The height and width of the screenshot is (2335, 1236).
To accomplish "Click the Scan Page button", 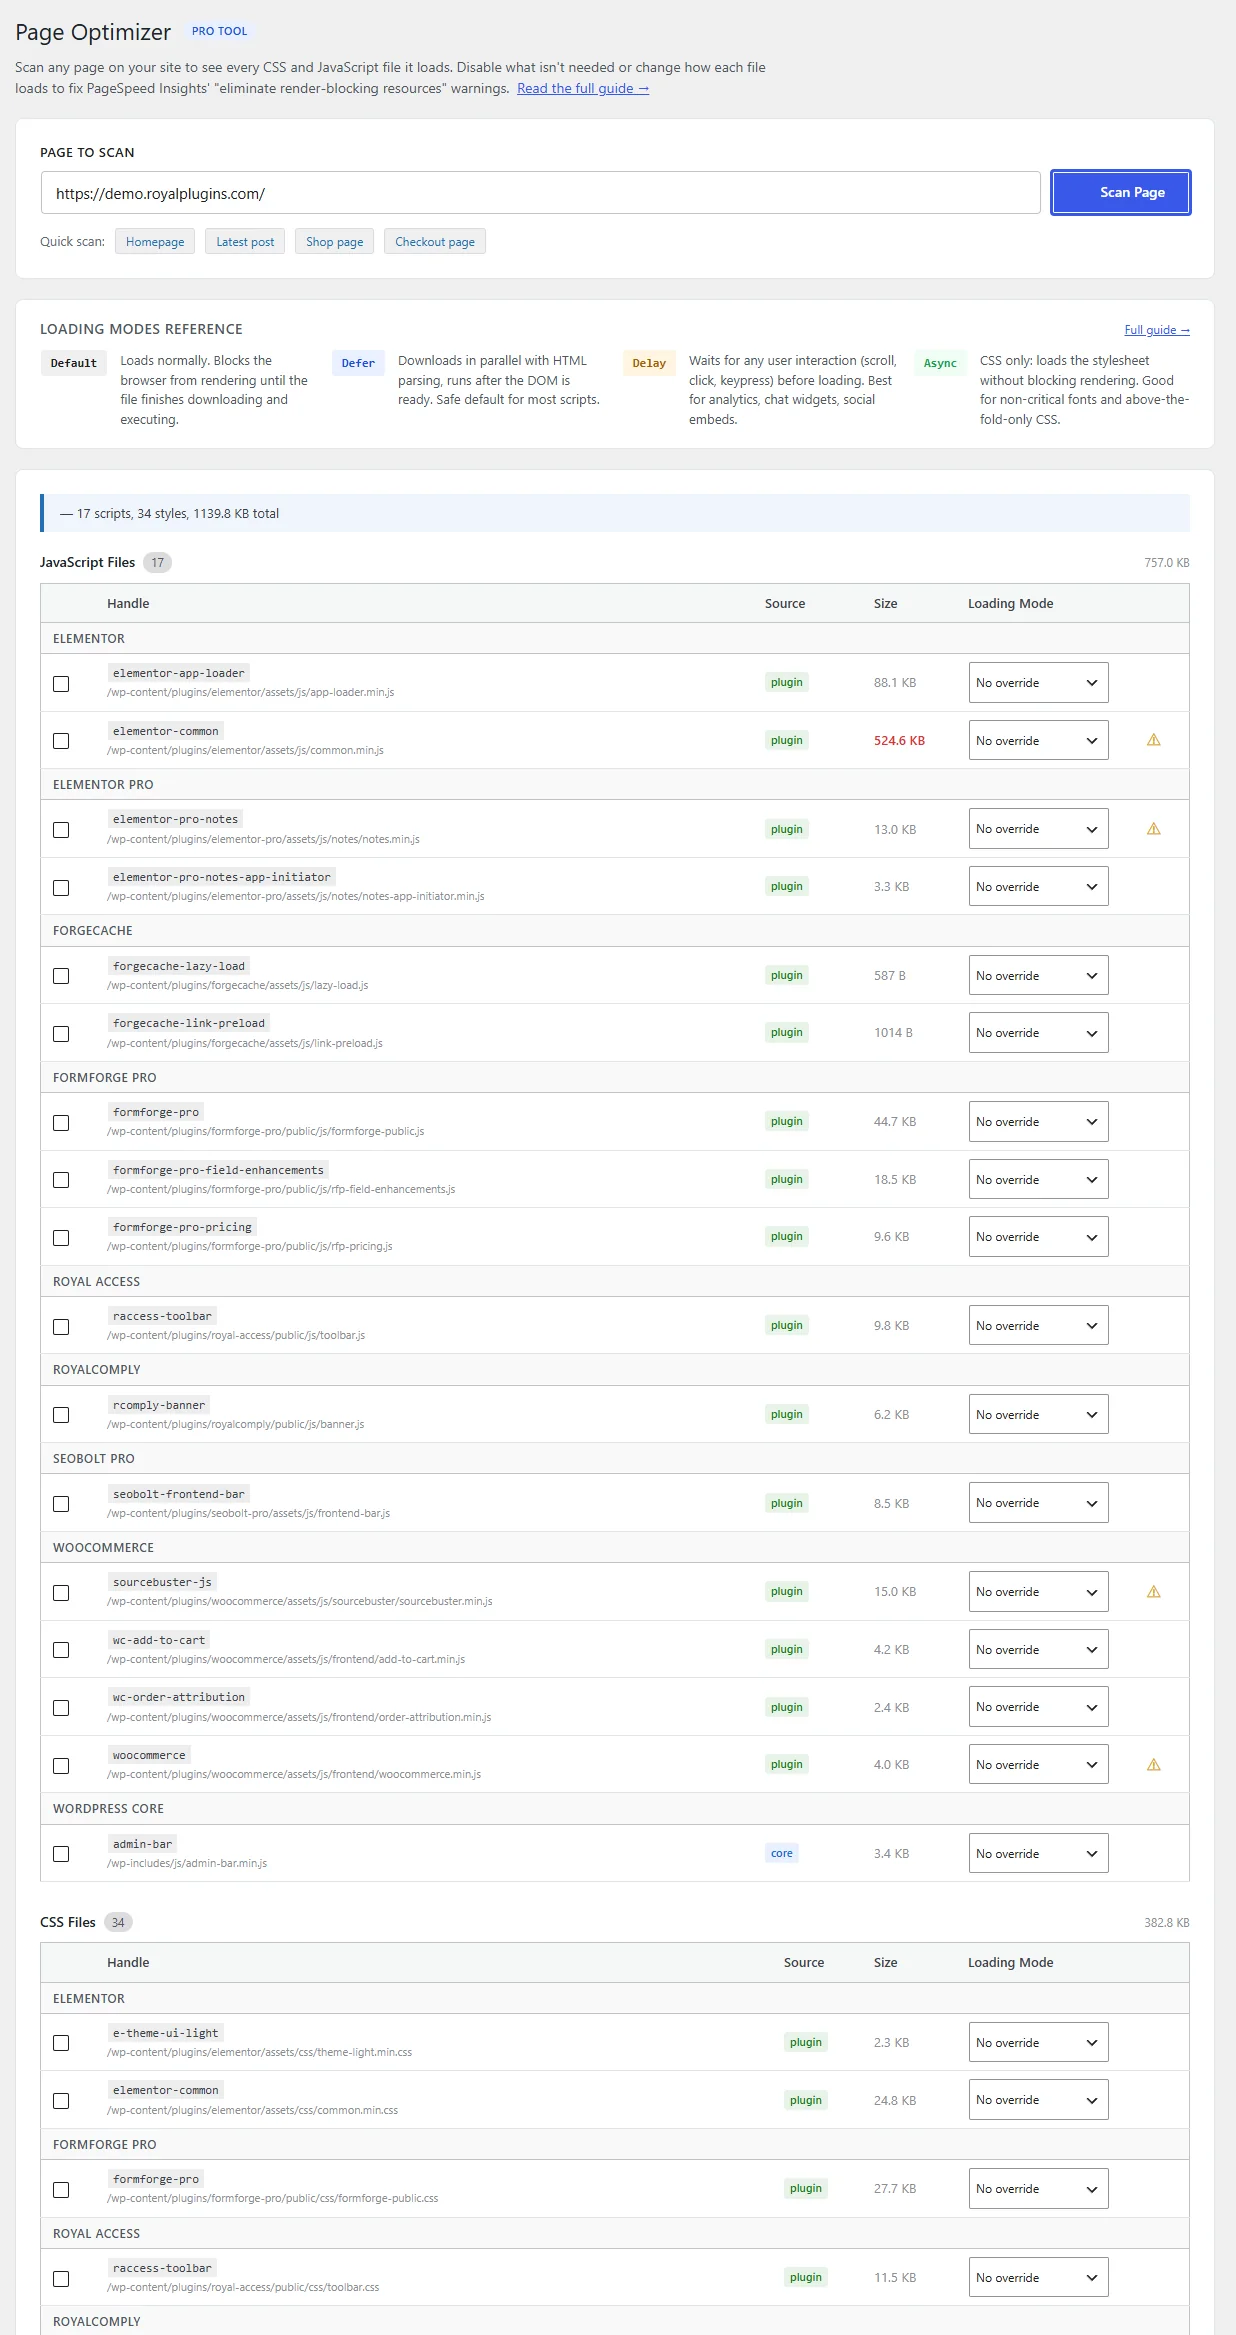I will (1121, 192).
